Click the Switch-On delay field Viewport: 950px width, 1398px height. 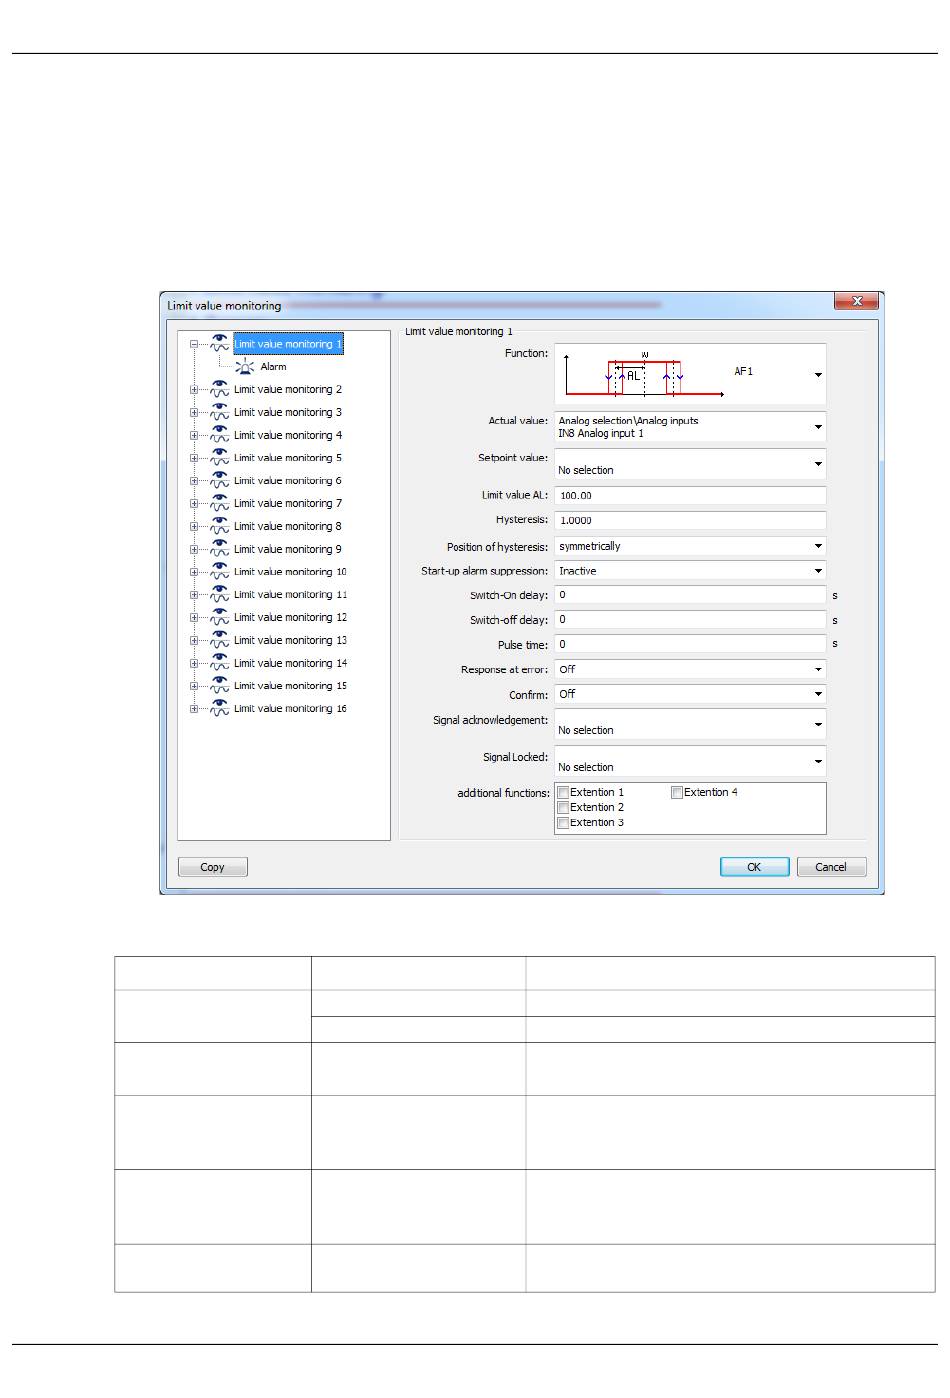690,595
